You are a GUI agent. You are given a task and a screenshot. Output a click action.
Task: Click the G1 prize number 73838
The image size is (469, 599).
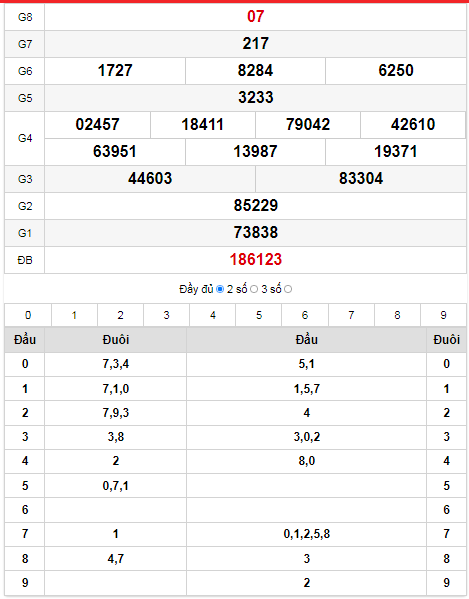point(256,233)
